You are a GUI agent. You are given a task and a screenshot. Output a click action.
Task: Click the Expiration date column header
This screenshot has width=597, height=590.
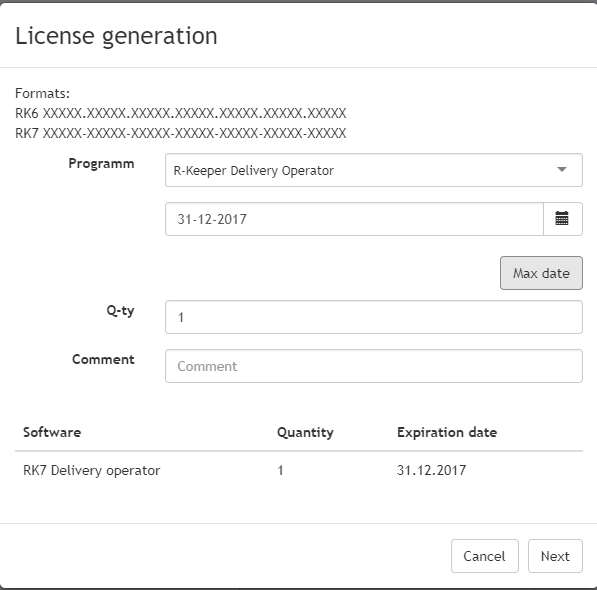447,432
